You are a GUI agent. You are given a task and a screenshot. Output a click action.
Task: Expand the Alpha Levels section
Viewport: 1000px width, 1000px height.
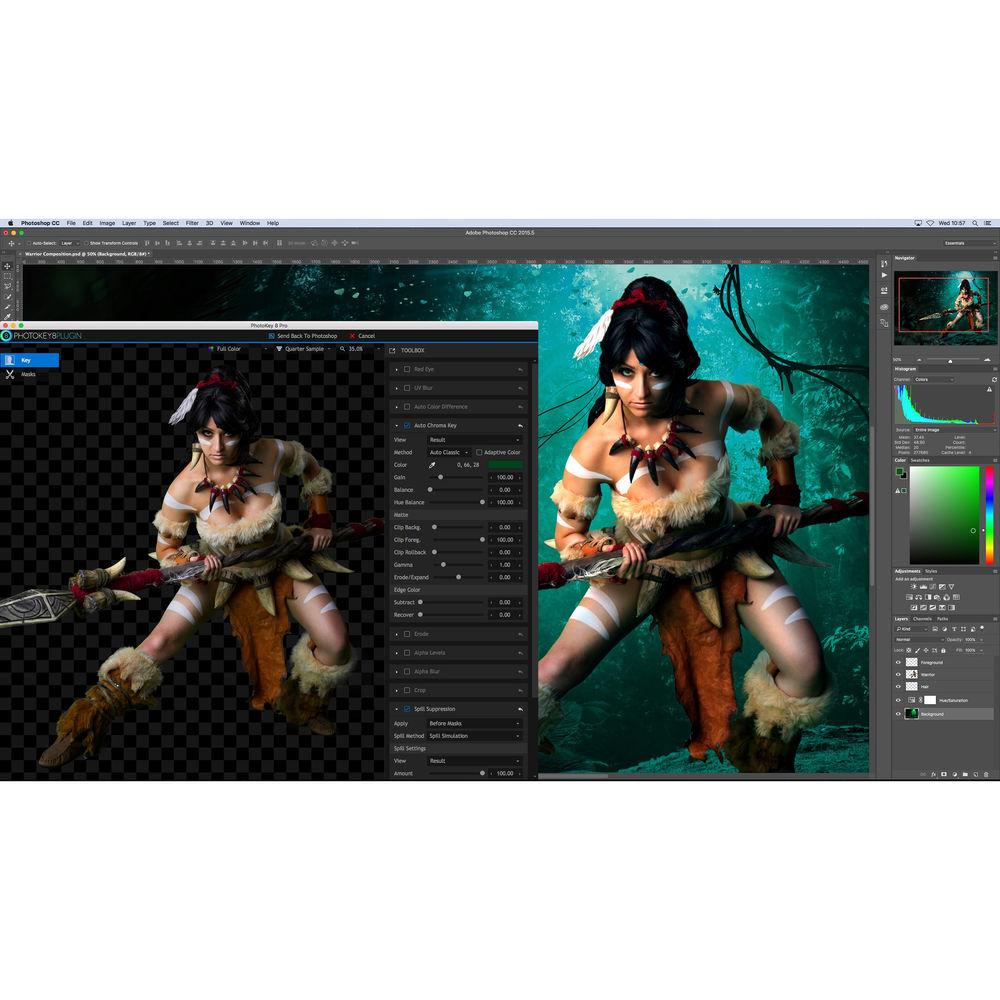point(395,653)
